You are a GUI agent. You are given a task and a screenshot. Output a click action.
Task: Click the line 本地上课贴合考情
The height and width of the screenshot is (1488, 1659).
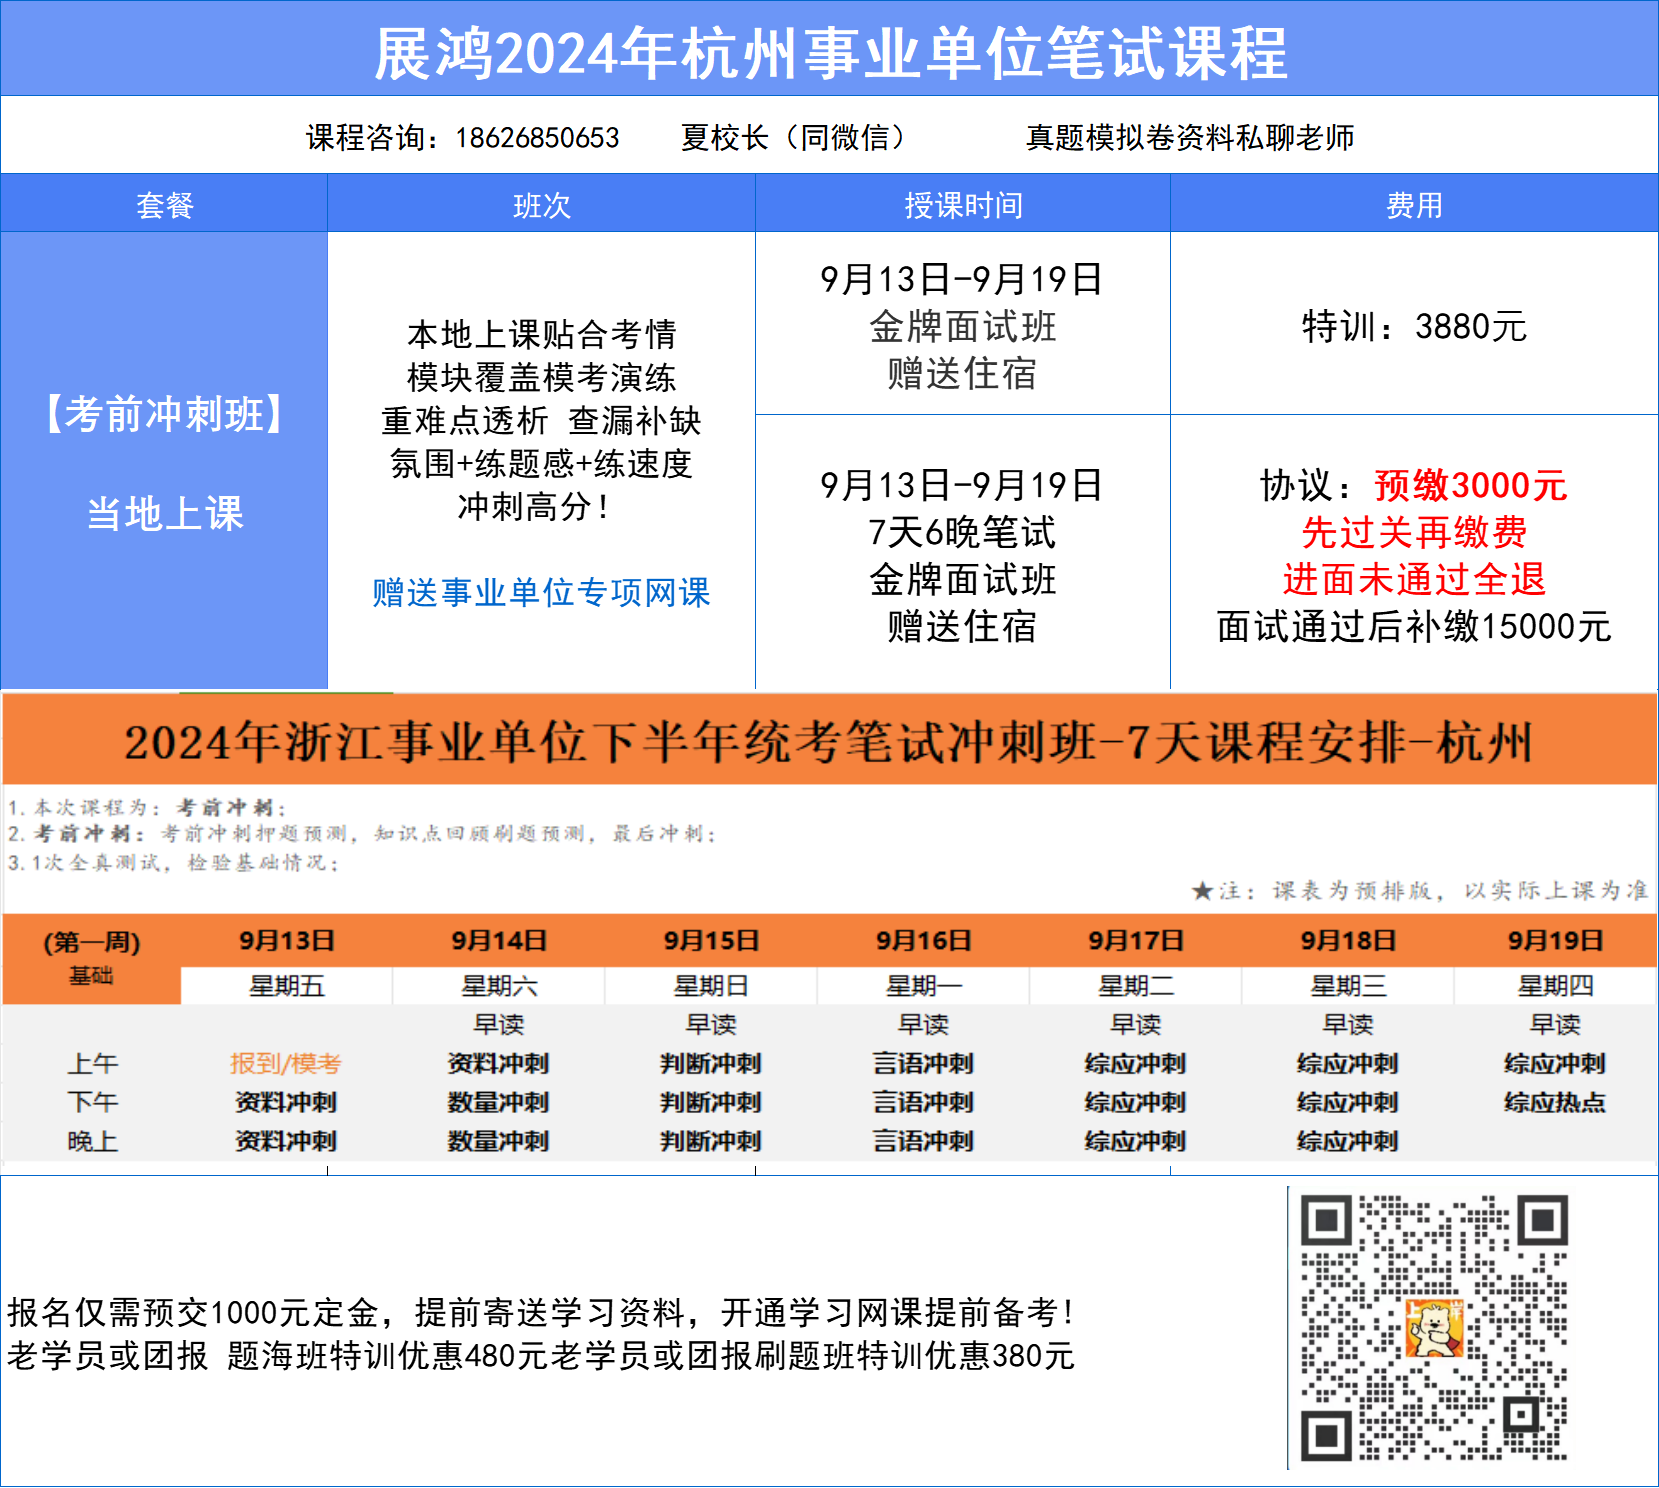pos(541,334)
